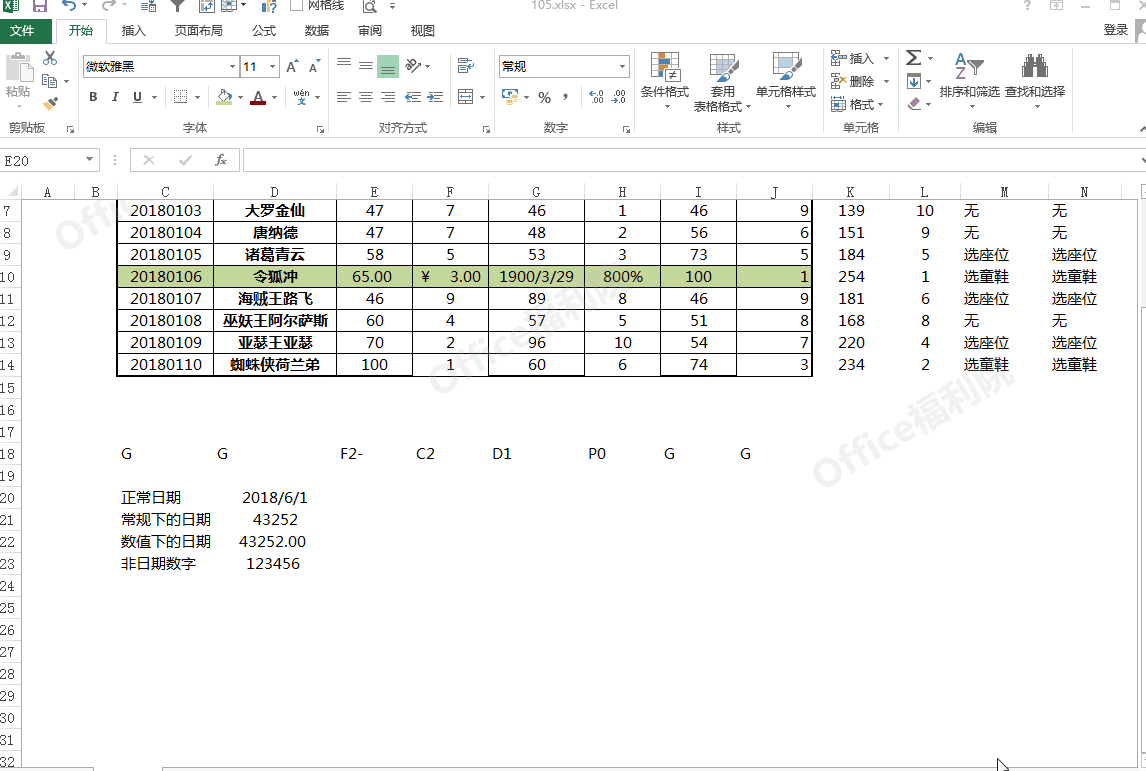
Task: Switch to the 插入 tab
Action: (133, 31)
